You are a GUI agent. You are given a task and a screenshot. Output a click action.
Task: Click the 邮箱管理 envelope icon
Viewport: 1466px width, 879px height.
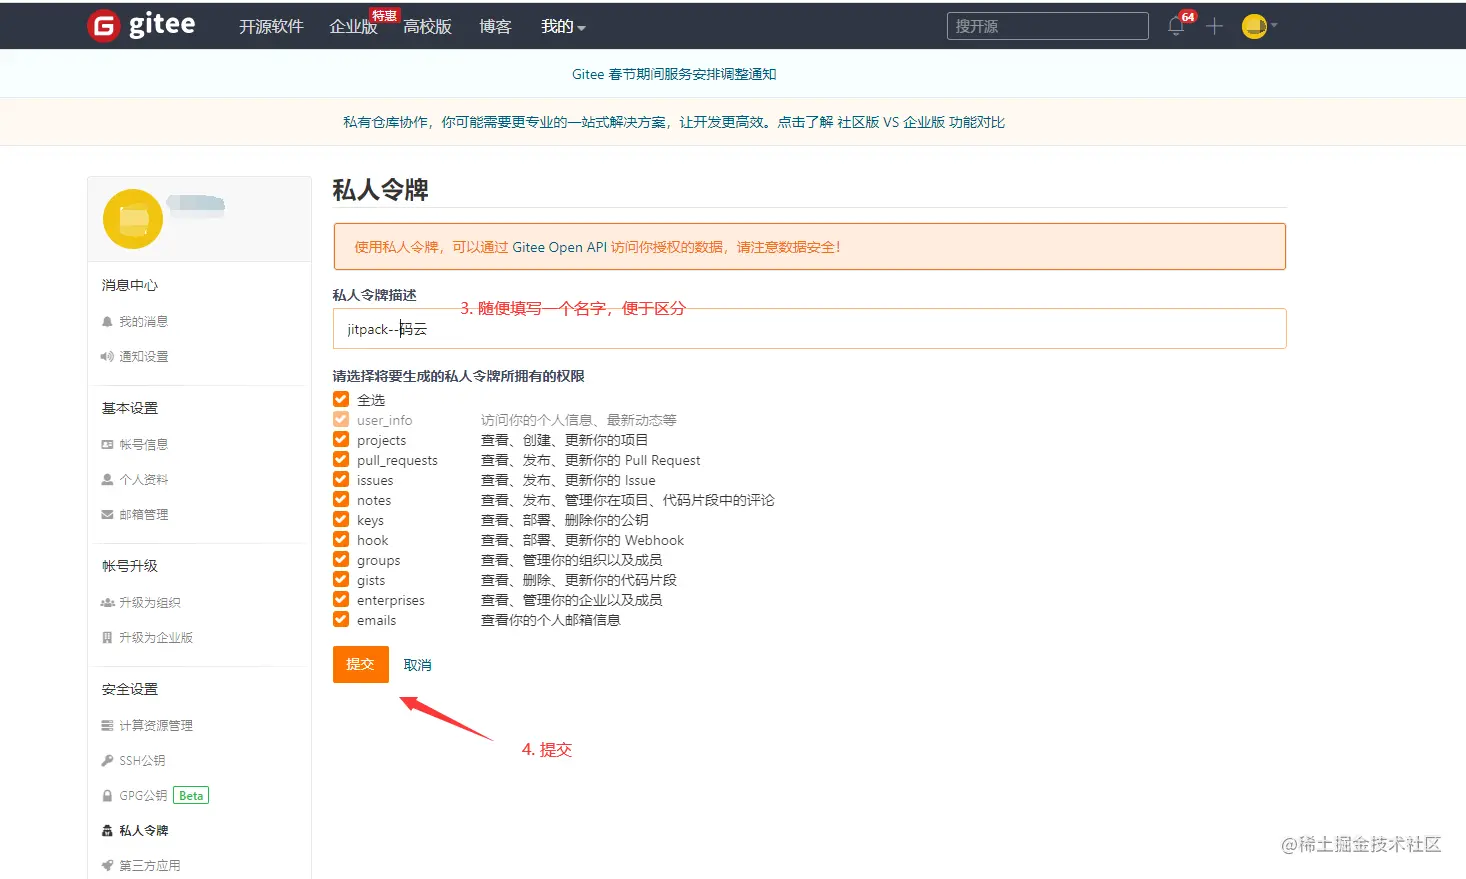coord(107,515)
